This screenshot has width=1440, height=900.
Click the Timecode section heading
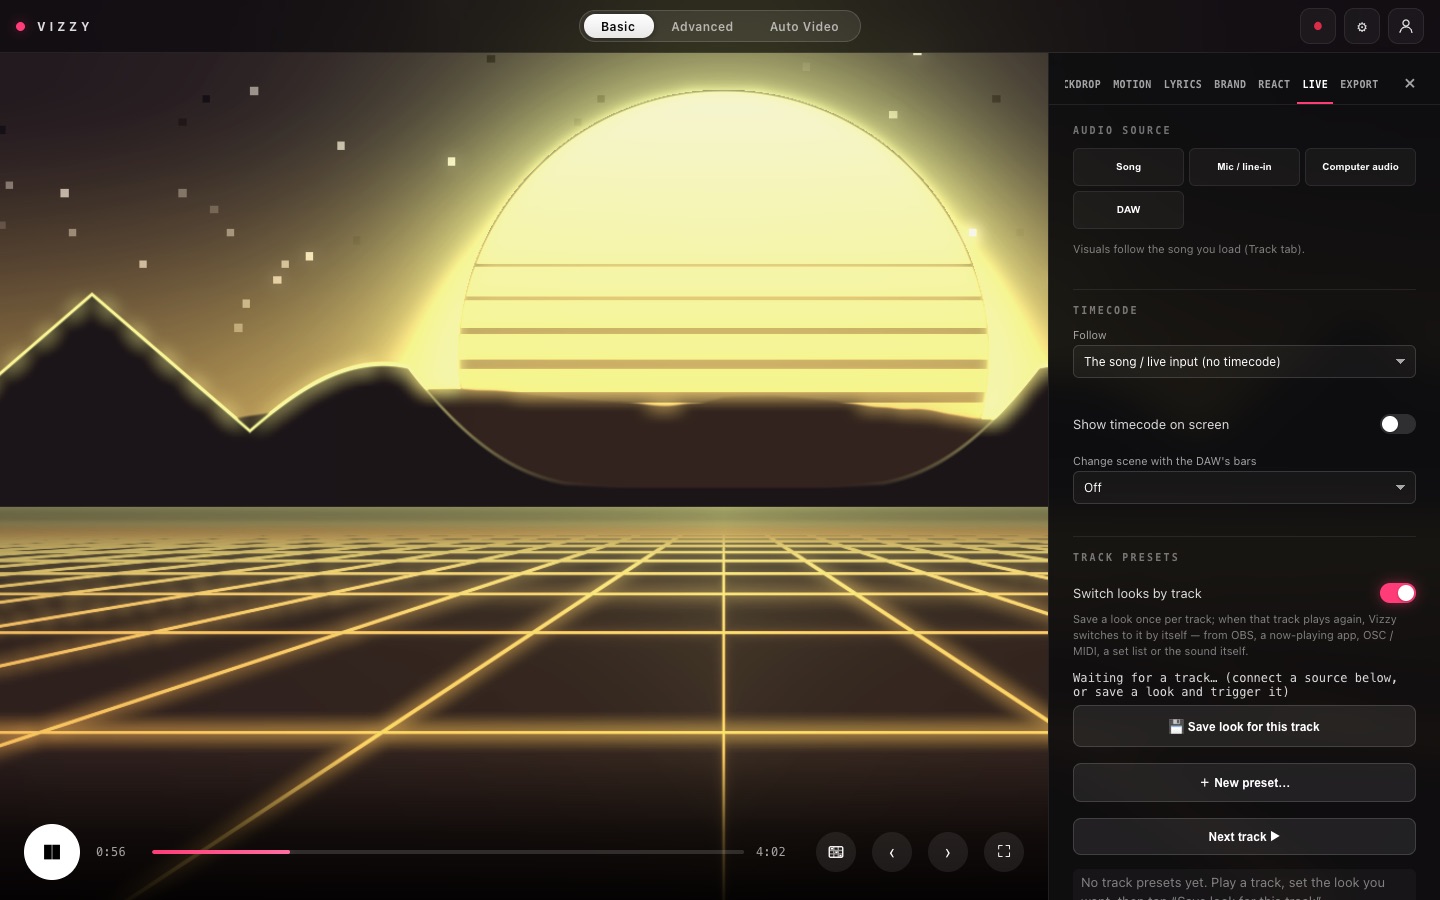tap(1105, 311)
